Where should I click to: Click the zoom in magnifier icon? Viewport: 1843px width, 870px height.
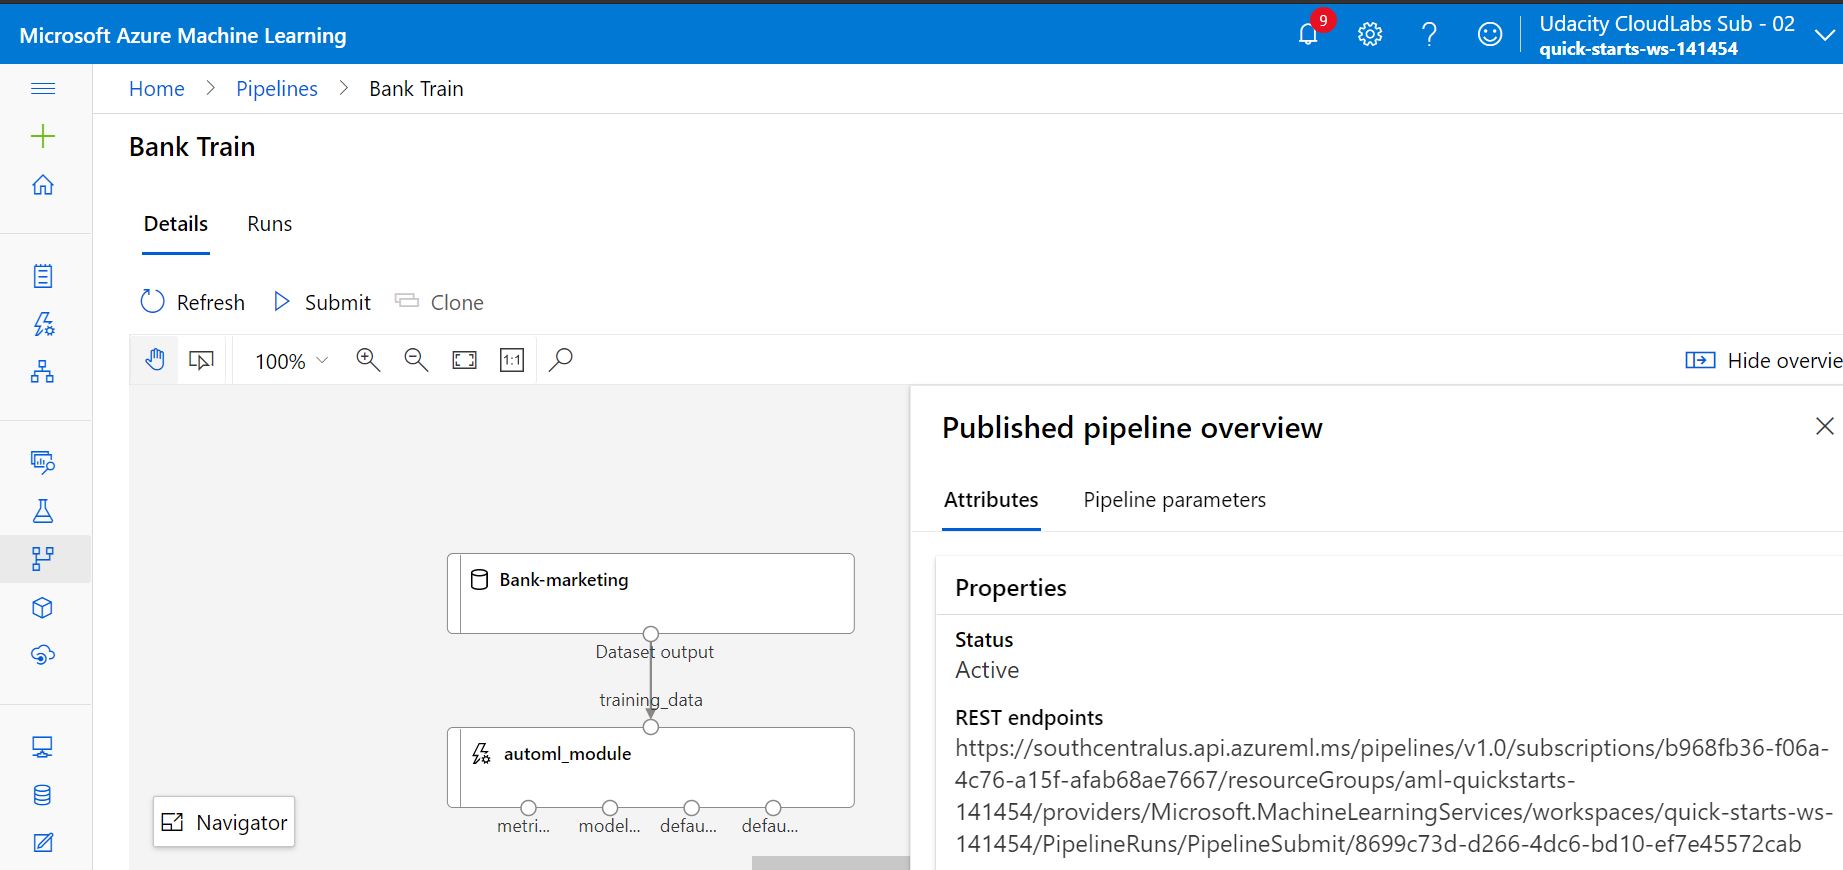368,360
